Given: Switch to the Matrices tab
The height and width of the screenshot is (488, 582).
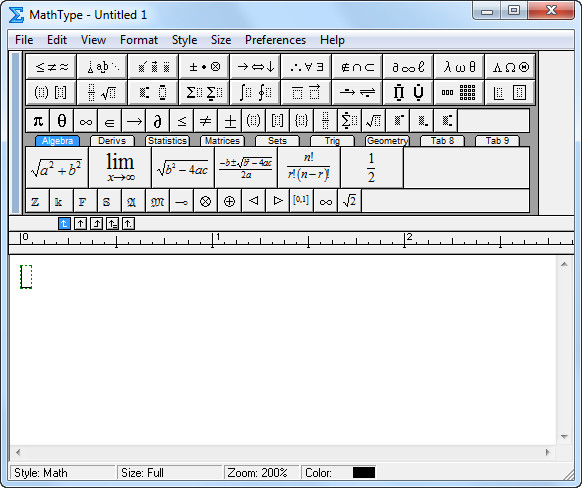Looking at the screenshot, I should click(222, 141).
